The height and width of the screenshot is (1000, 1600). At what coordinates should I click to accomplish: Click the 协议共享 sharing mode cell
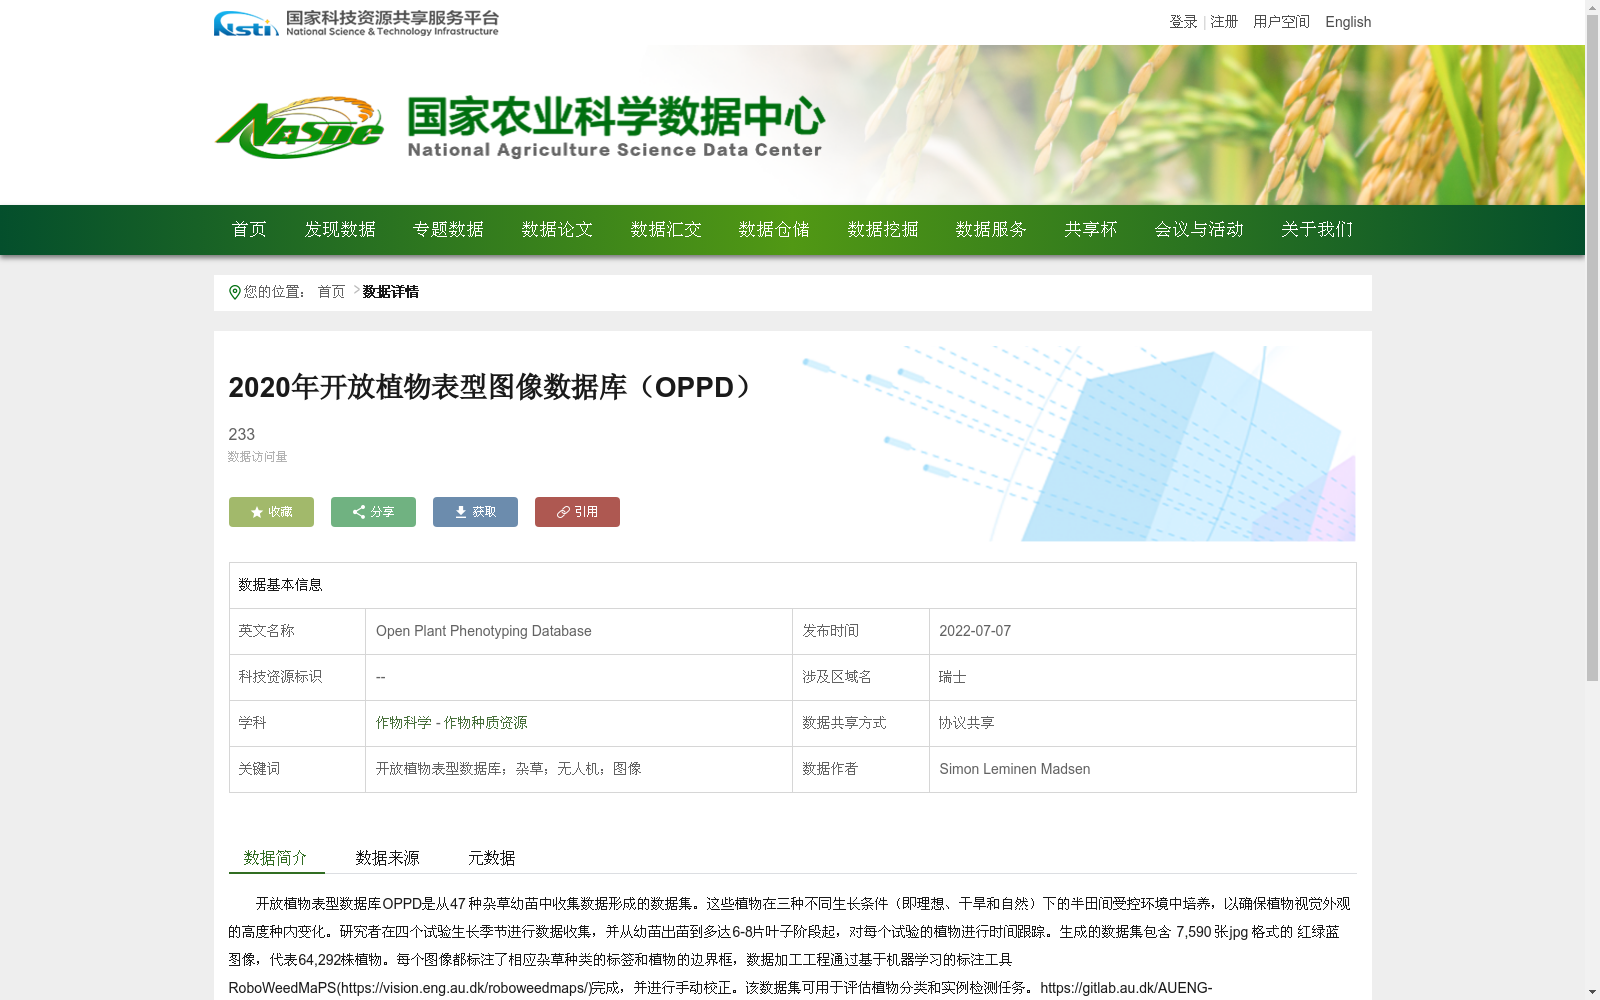(1143, 724)
